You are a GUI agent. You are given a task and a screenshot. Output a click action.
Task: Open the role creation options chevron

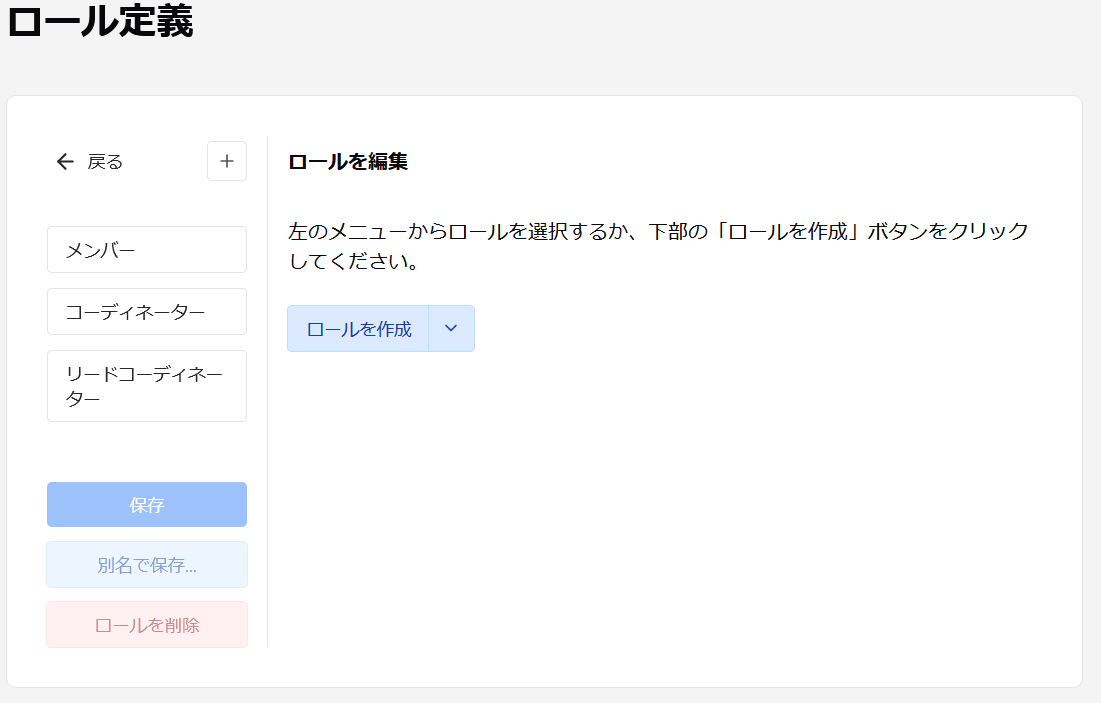[x=451, y=328]
